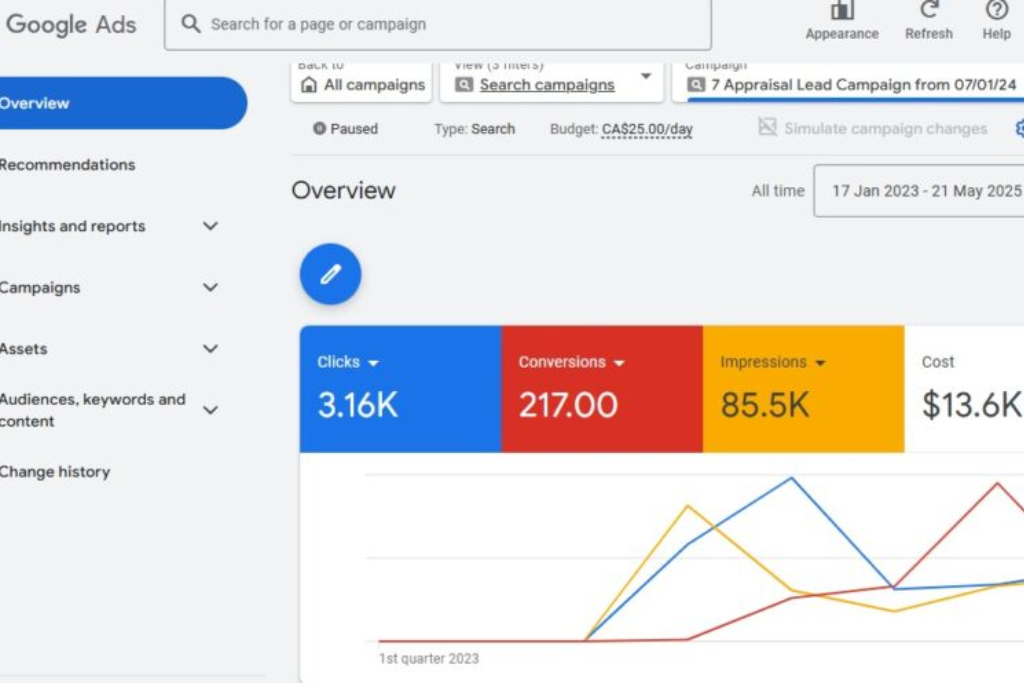Click the Appearance icon in header
This screenshot has width=1024, height=683.
842,11
